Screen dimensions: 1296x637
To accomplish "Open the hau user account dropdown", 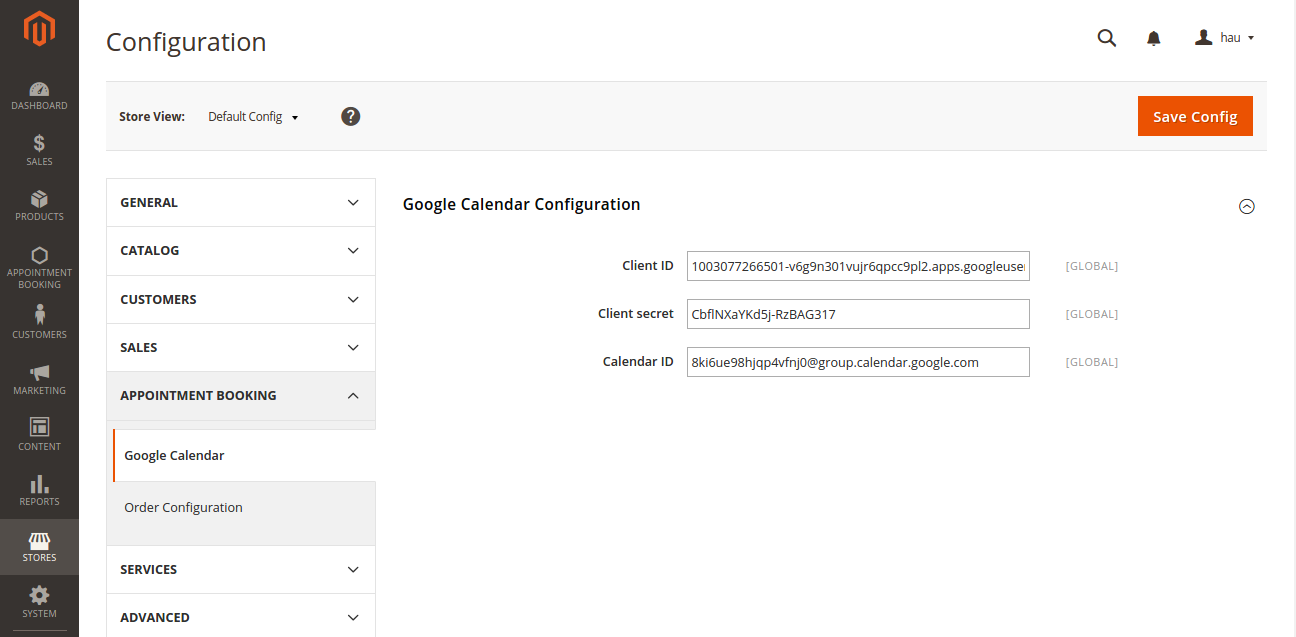I will [1225, 38].
